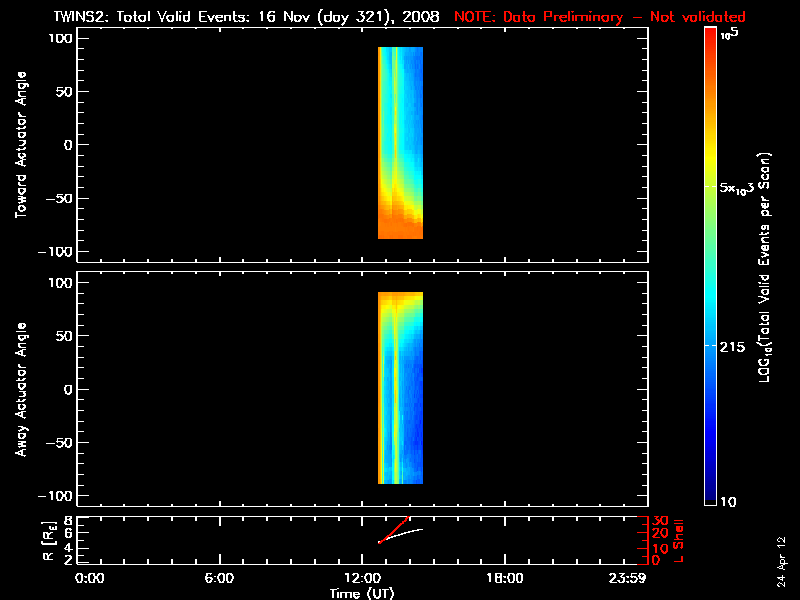This screenshot has height=600, width=800.
Task: Click the data strip in the Away Actuator panel
Action: point(401,388)
